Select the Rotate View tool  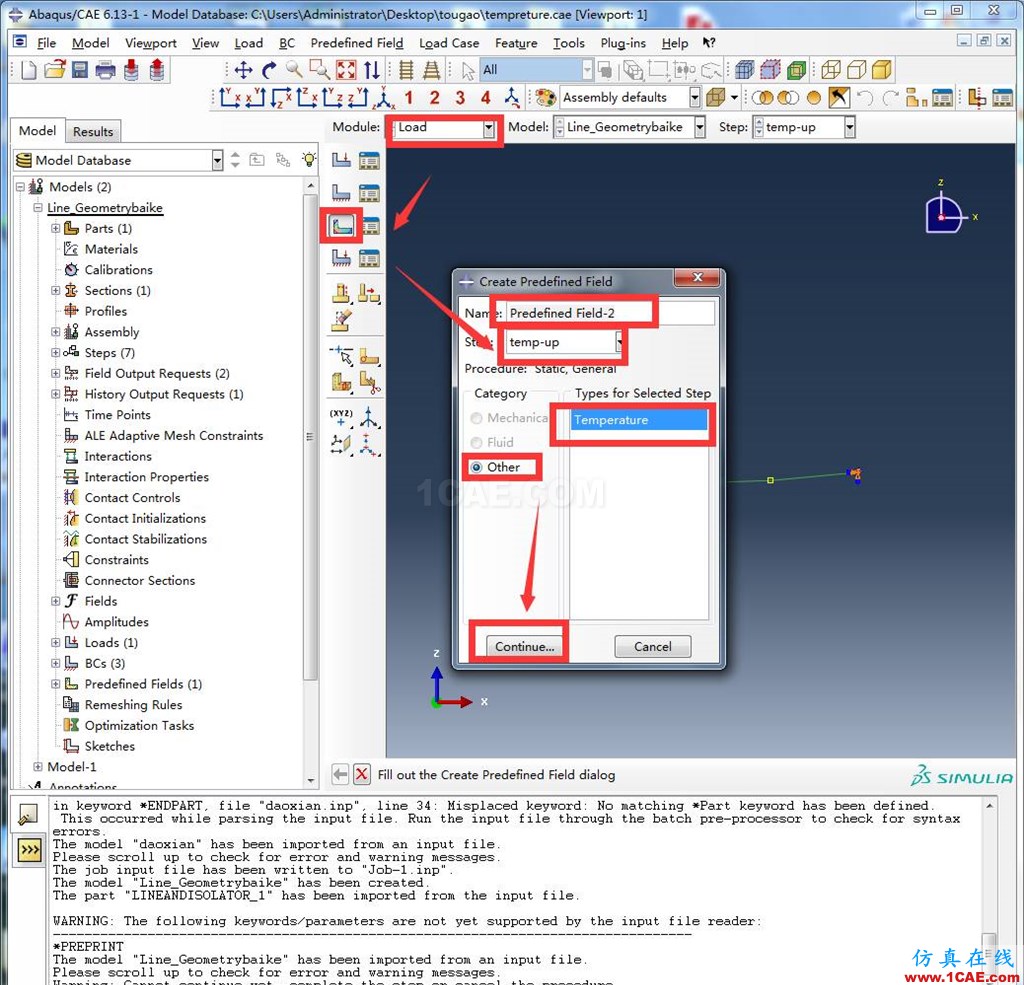(x=269, y=70)
